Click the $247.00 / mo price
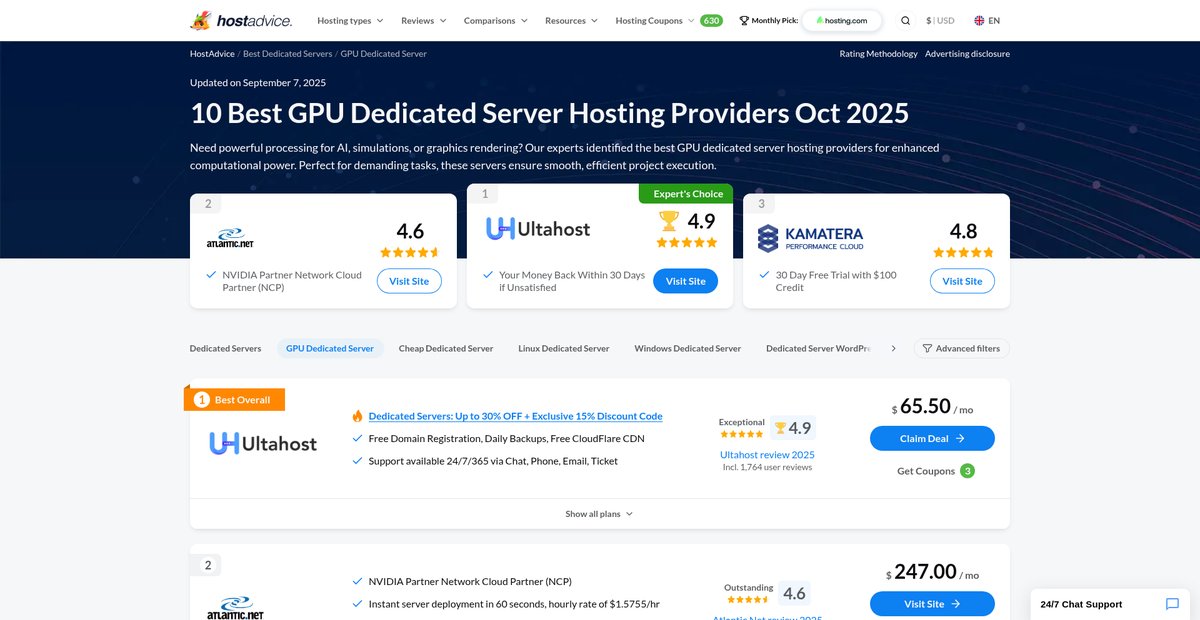The width and height of the screenshot is (1200, 620). tap(932, 572)
